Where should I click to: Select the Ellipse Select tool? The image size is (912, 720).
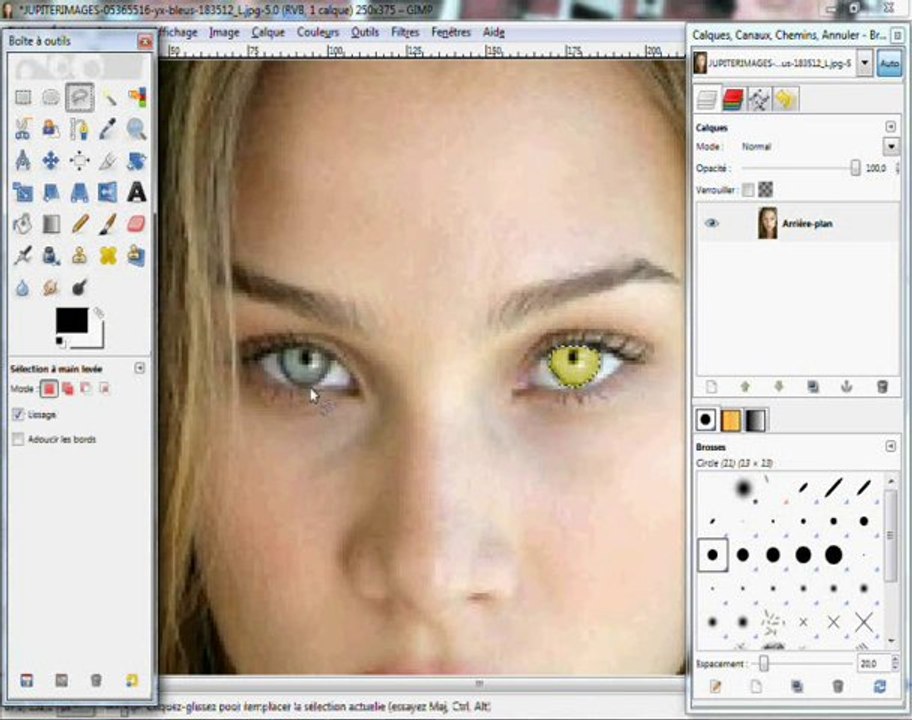click(x=51, y=97)
